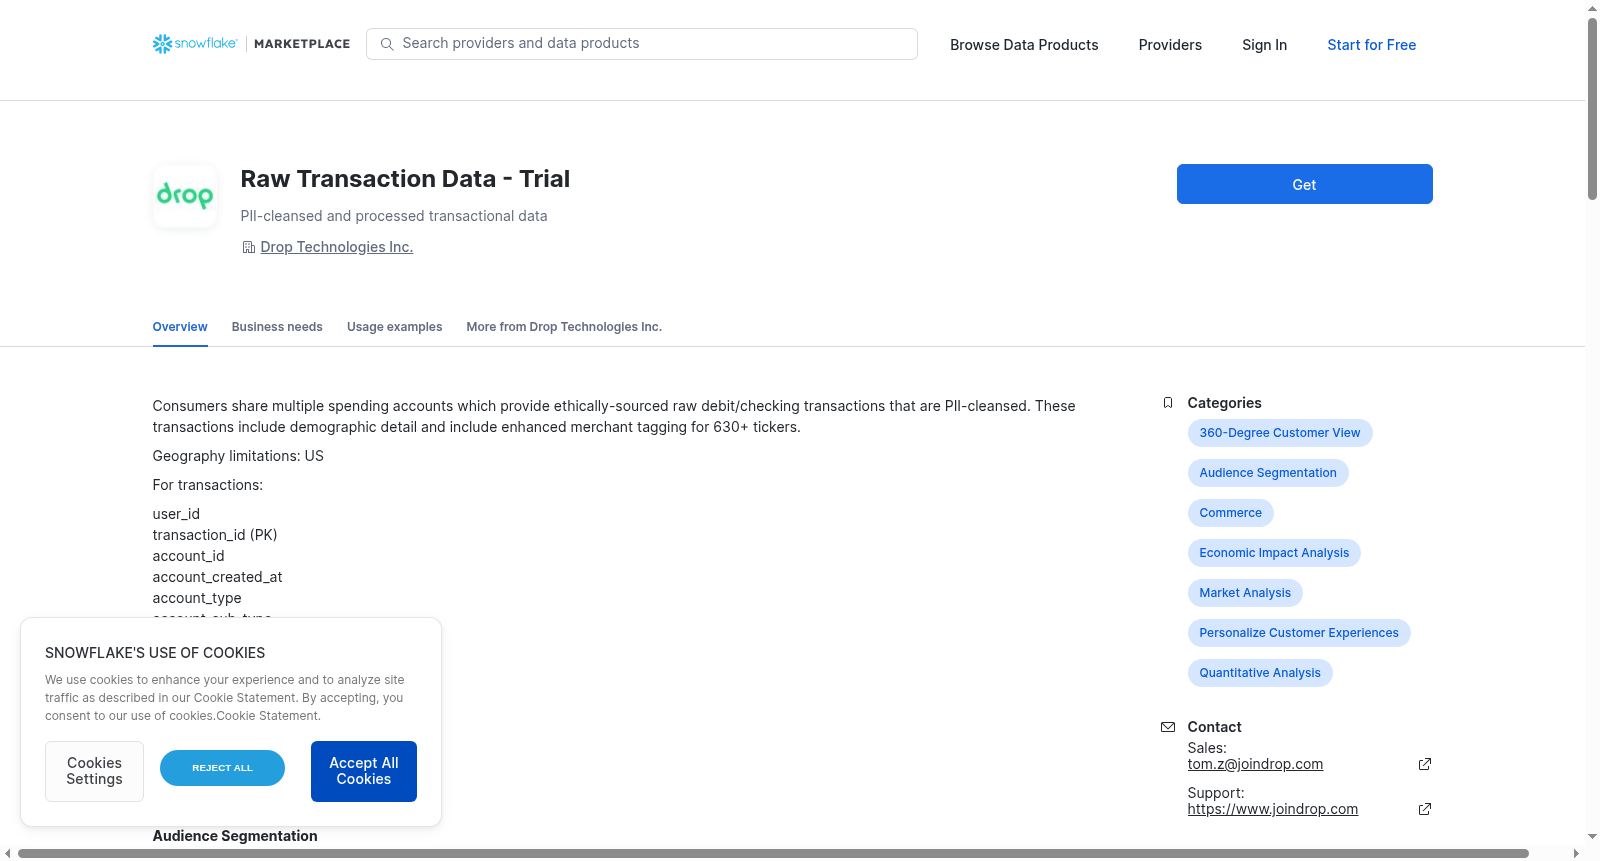Click the scroll up arrow
The height and width of the screenshot is (861, 1600).
click(1592, 8)
